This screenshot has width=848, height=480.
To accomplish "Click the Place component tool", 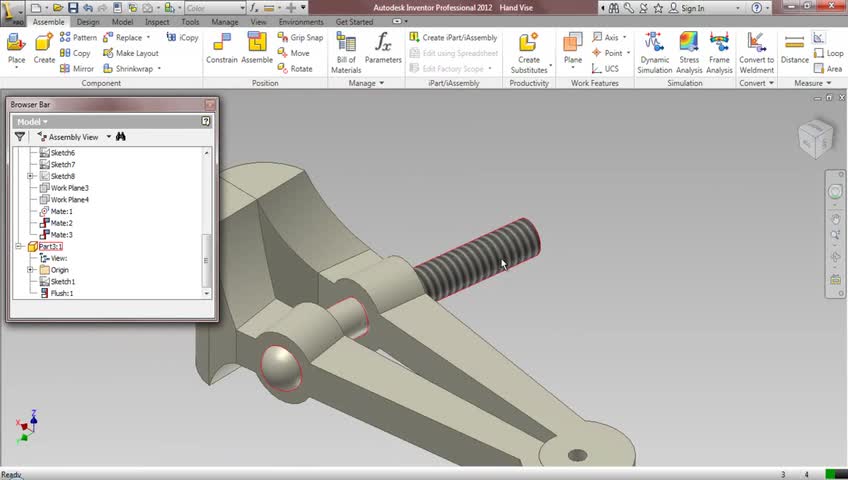I will (16, 49).
